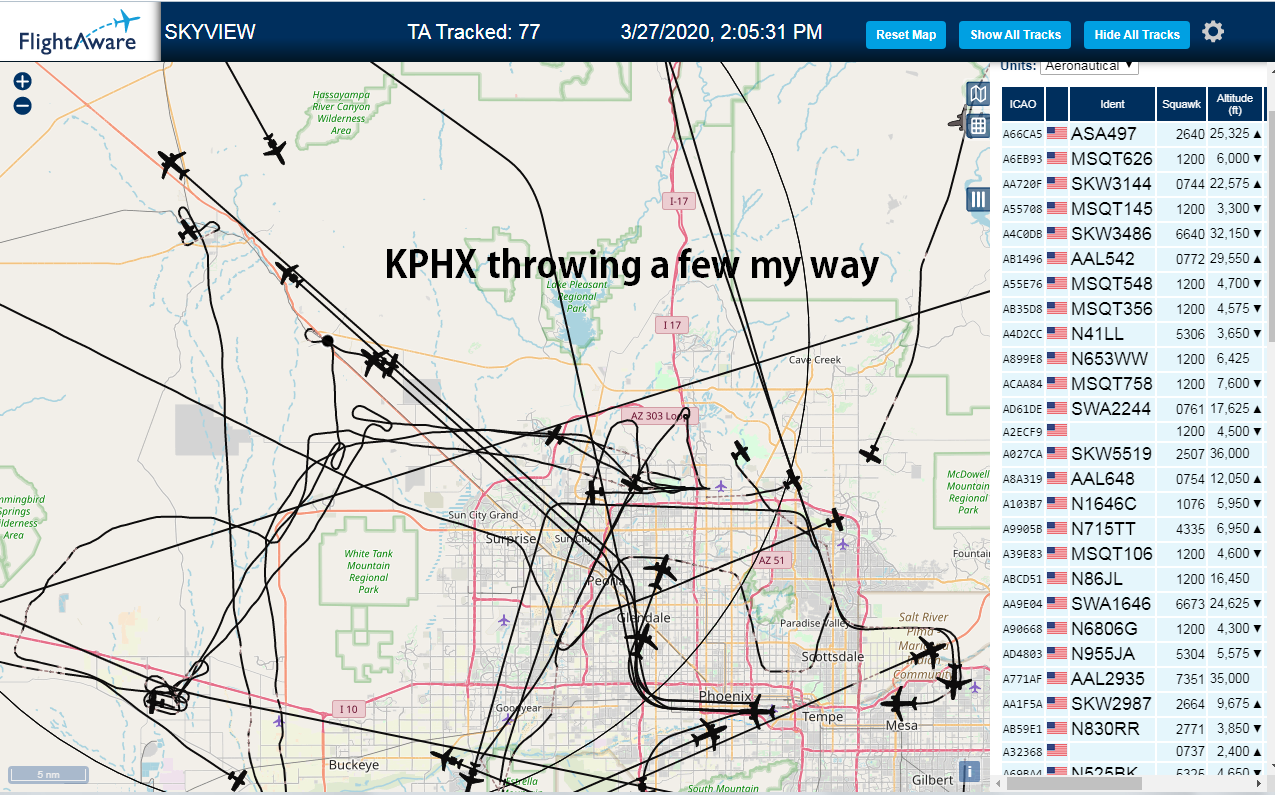The image size is (1275, 795).
Task: Sort table by Altitude (ft) column header
Action: (x=1235, y=104)
